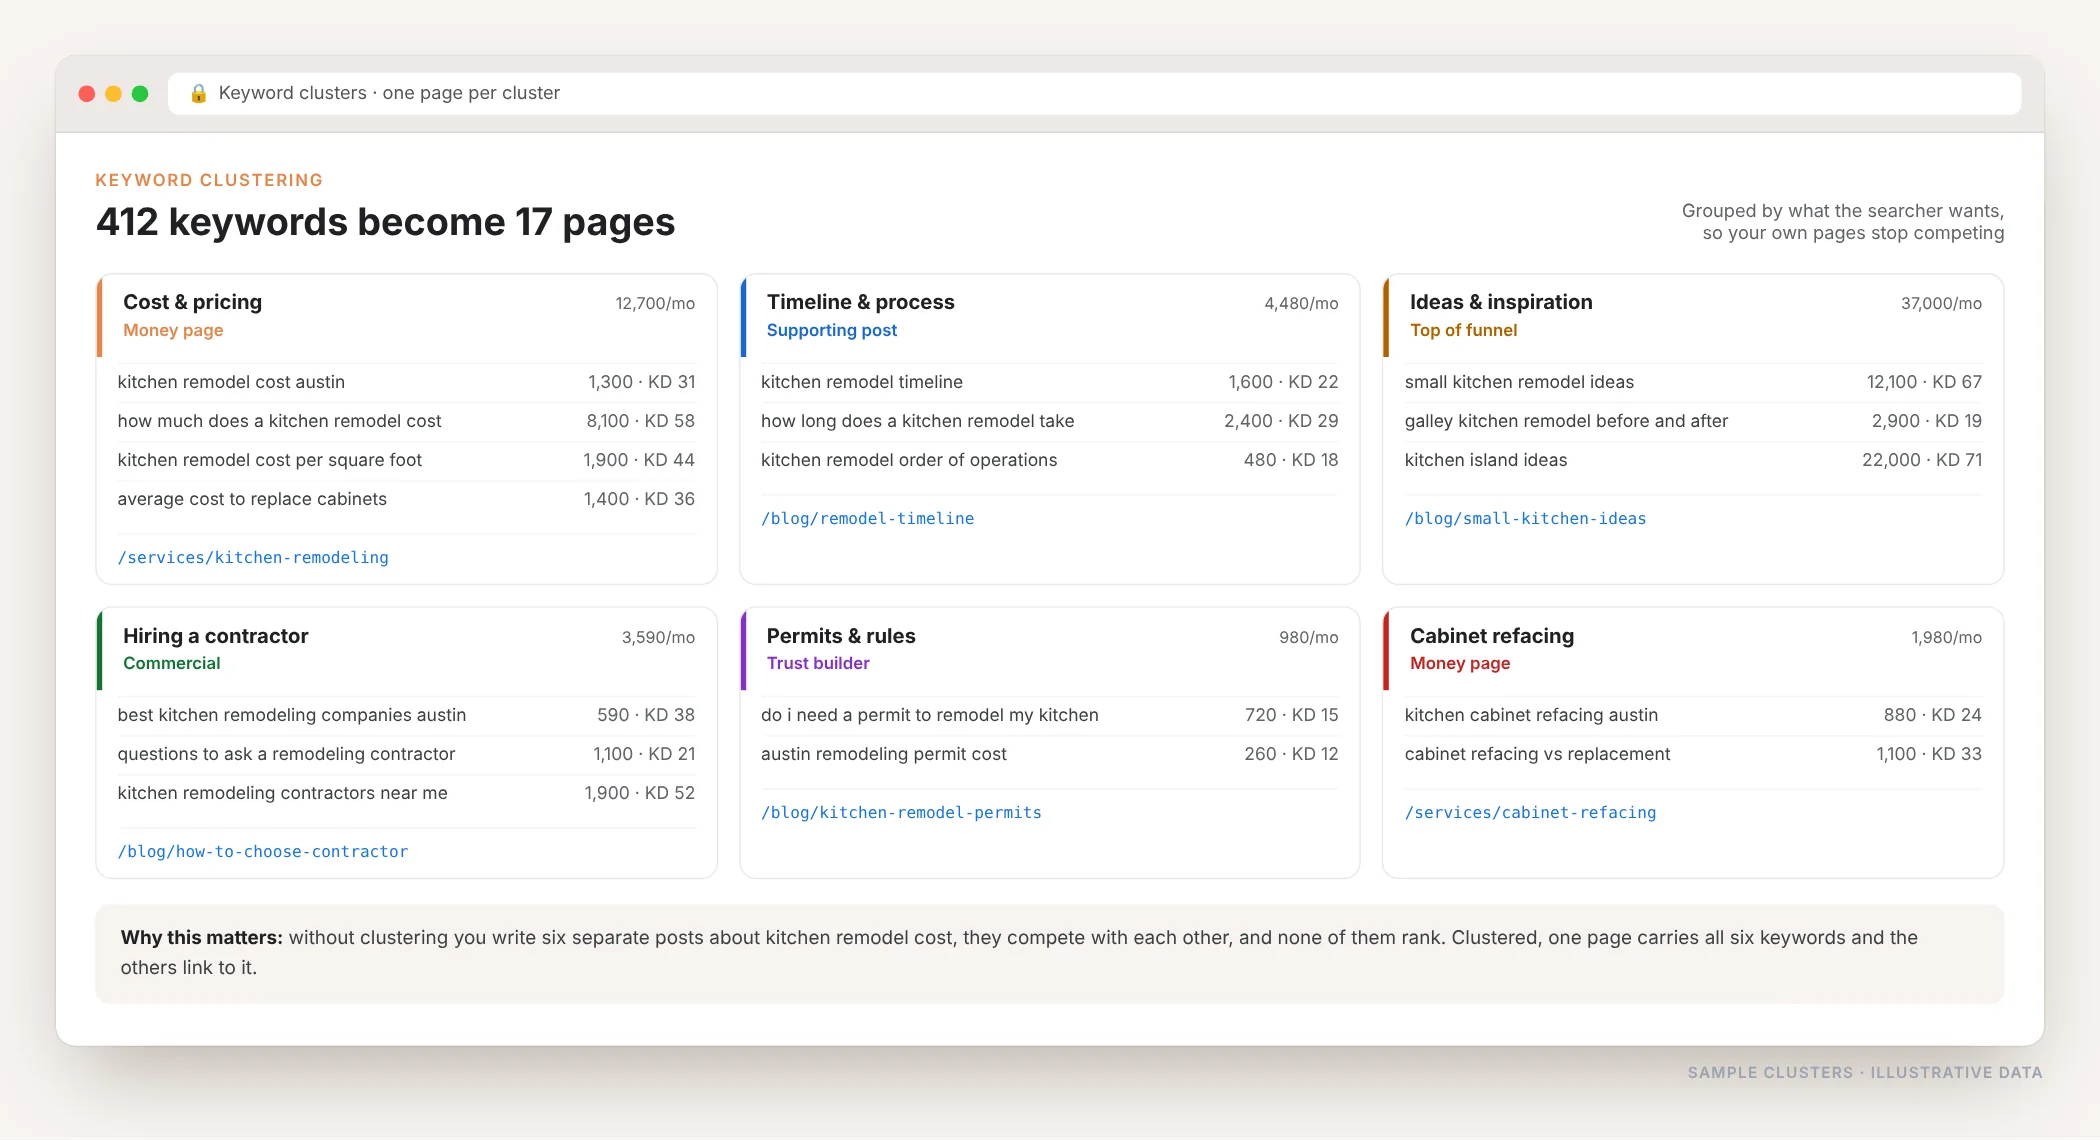Select the Permits & rules cluster title
This screenshot has height=1140, width=2100.
click(x=841, y=636)
